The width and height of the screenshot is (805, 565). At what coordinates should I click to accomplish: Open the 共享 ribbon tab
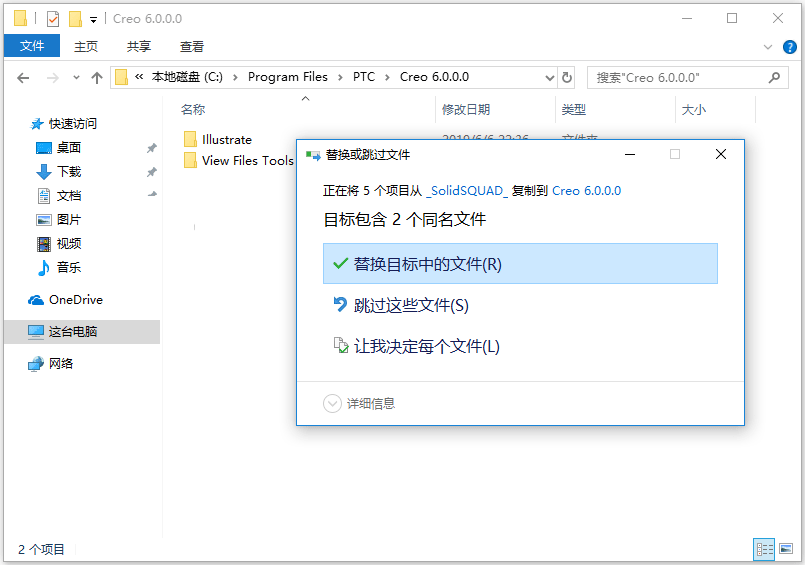139,47
